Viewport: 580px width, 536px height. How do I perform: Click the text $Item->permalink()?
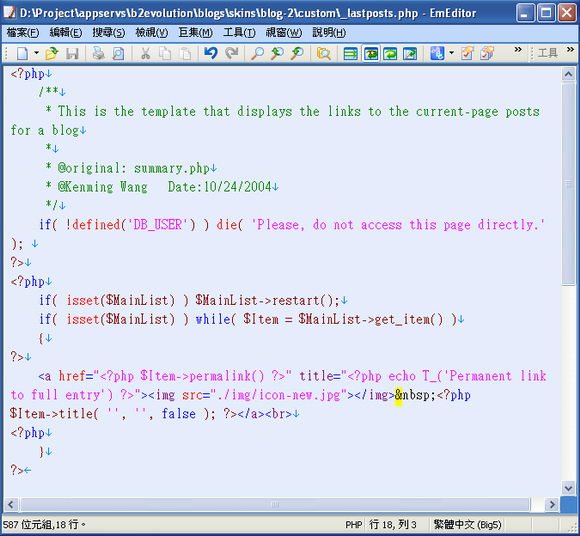pyautogui.click(x=202, y=376)
